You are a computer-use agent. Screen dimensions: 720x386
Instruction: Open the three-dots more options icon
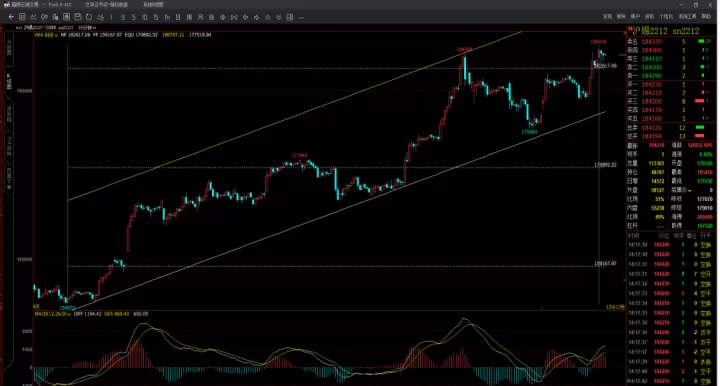click(x=301, y=17)
